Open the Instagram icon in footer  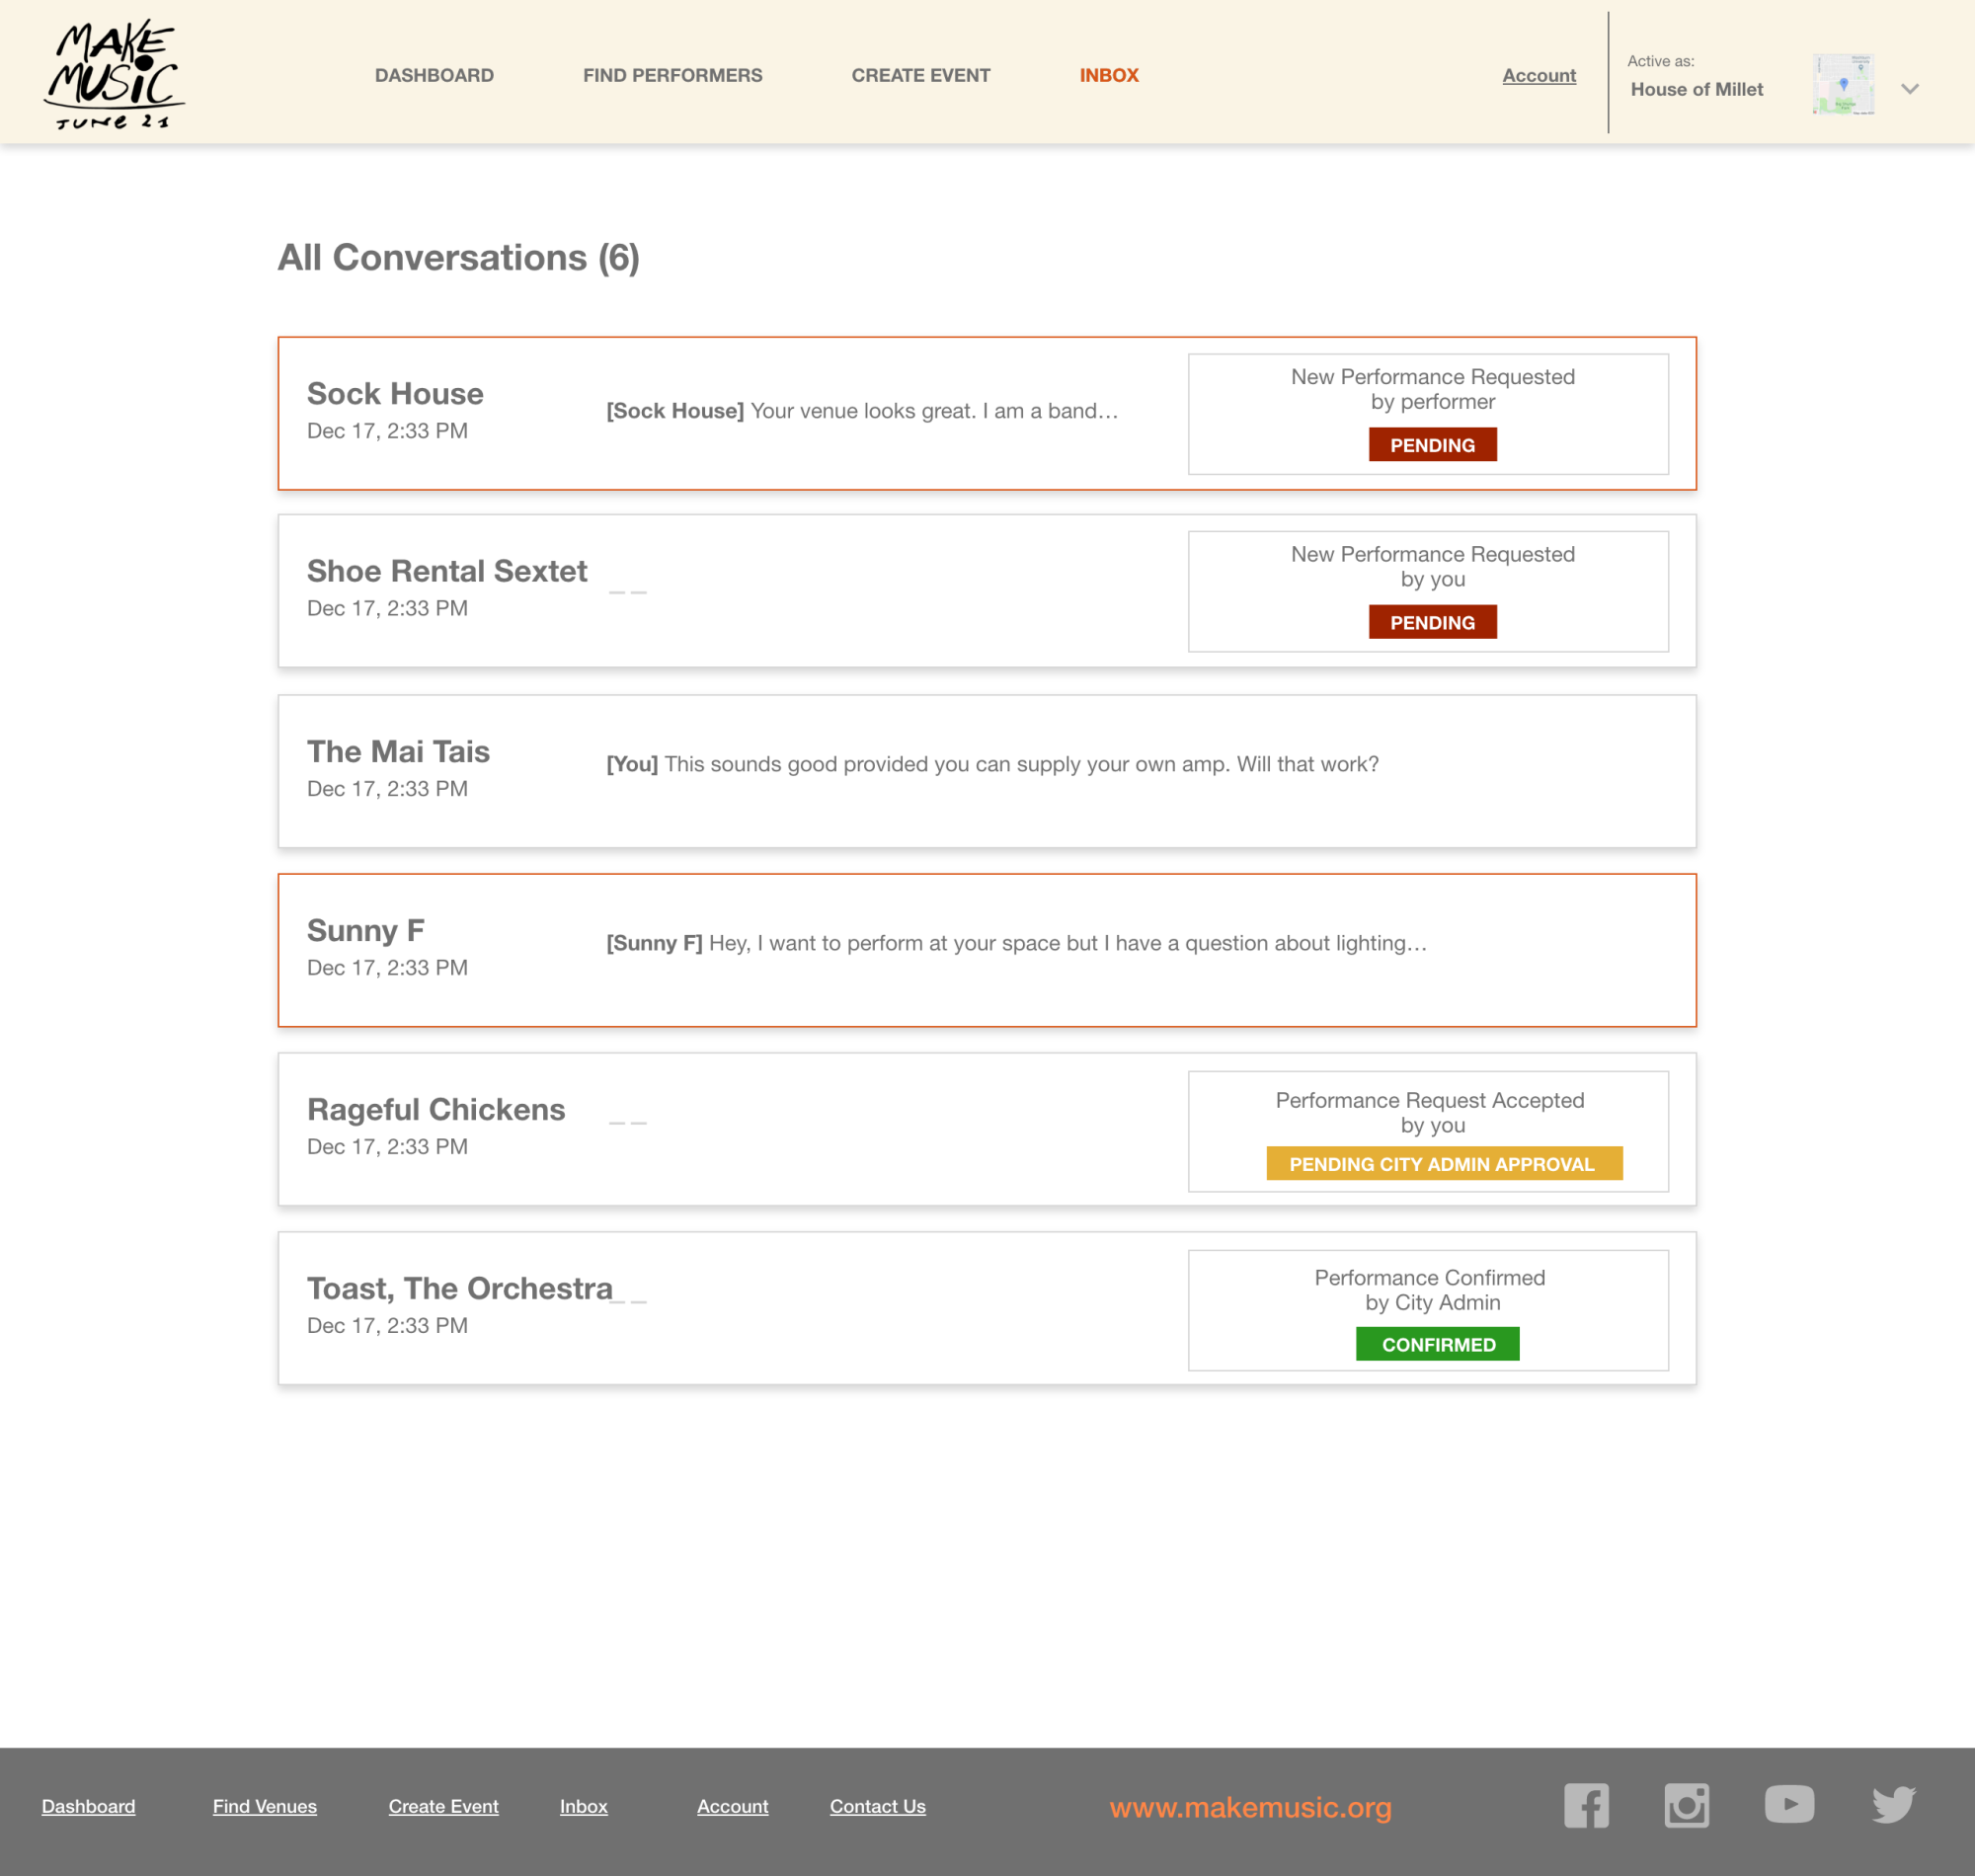[x=1686, y=1805]
